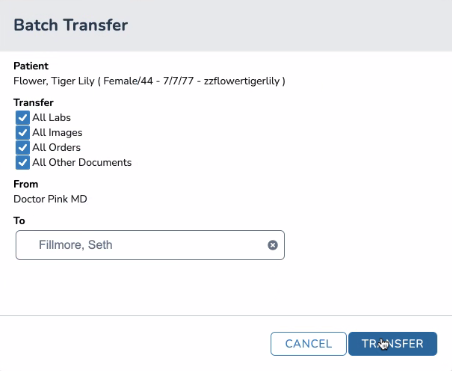
Task: Click the All Other Documents label text
Action: point(82,163)
